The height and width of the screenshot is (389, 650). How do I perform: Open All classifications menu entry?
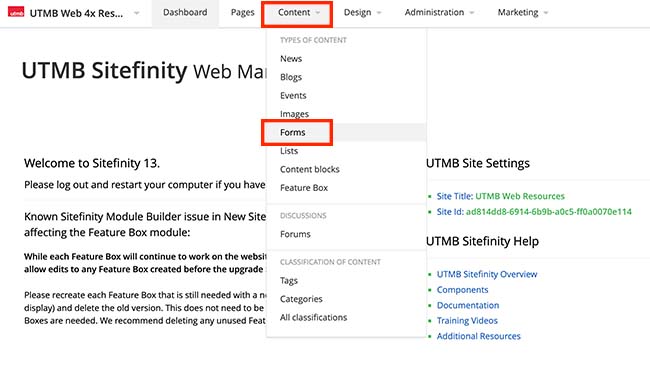click(x=313, y=318)
